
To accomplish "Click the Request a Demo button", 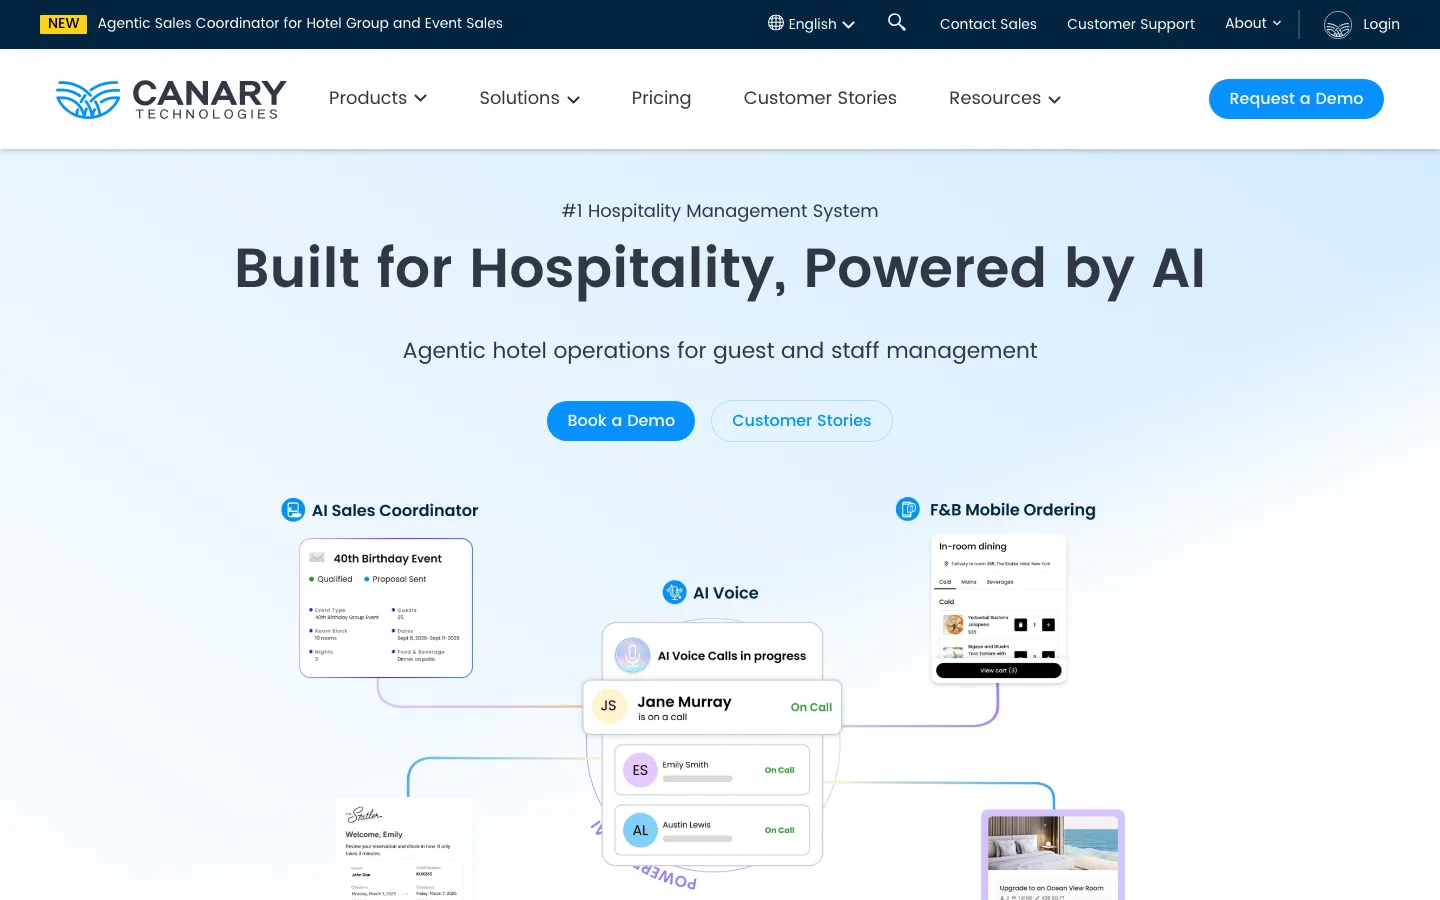I will click(x=1296, y=99).
